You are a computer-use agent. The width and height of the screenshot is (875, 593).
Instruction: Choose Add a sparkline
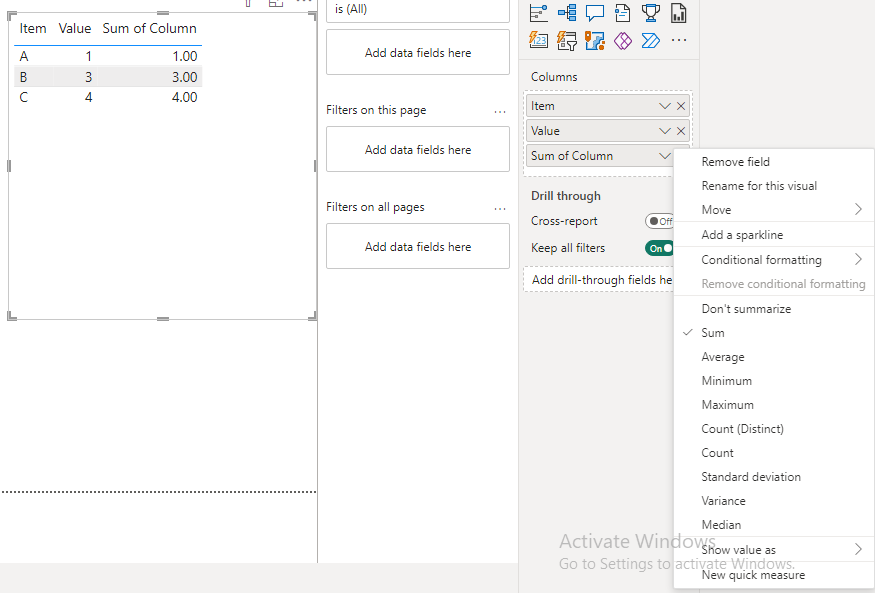coord(773,235)
